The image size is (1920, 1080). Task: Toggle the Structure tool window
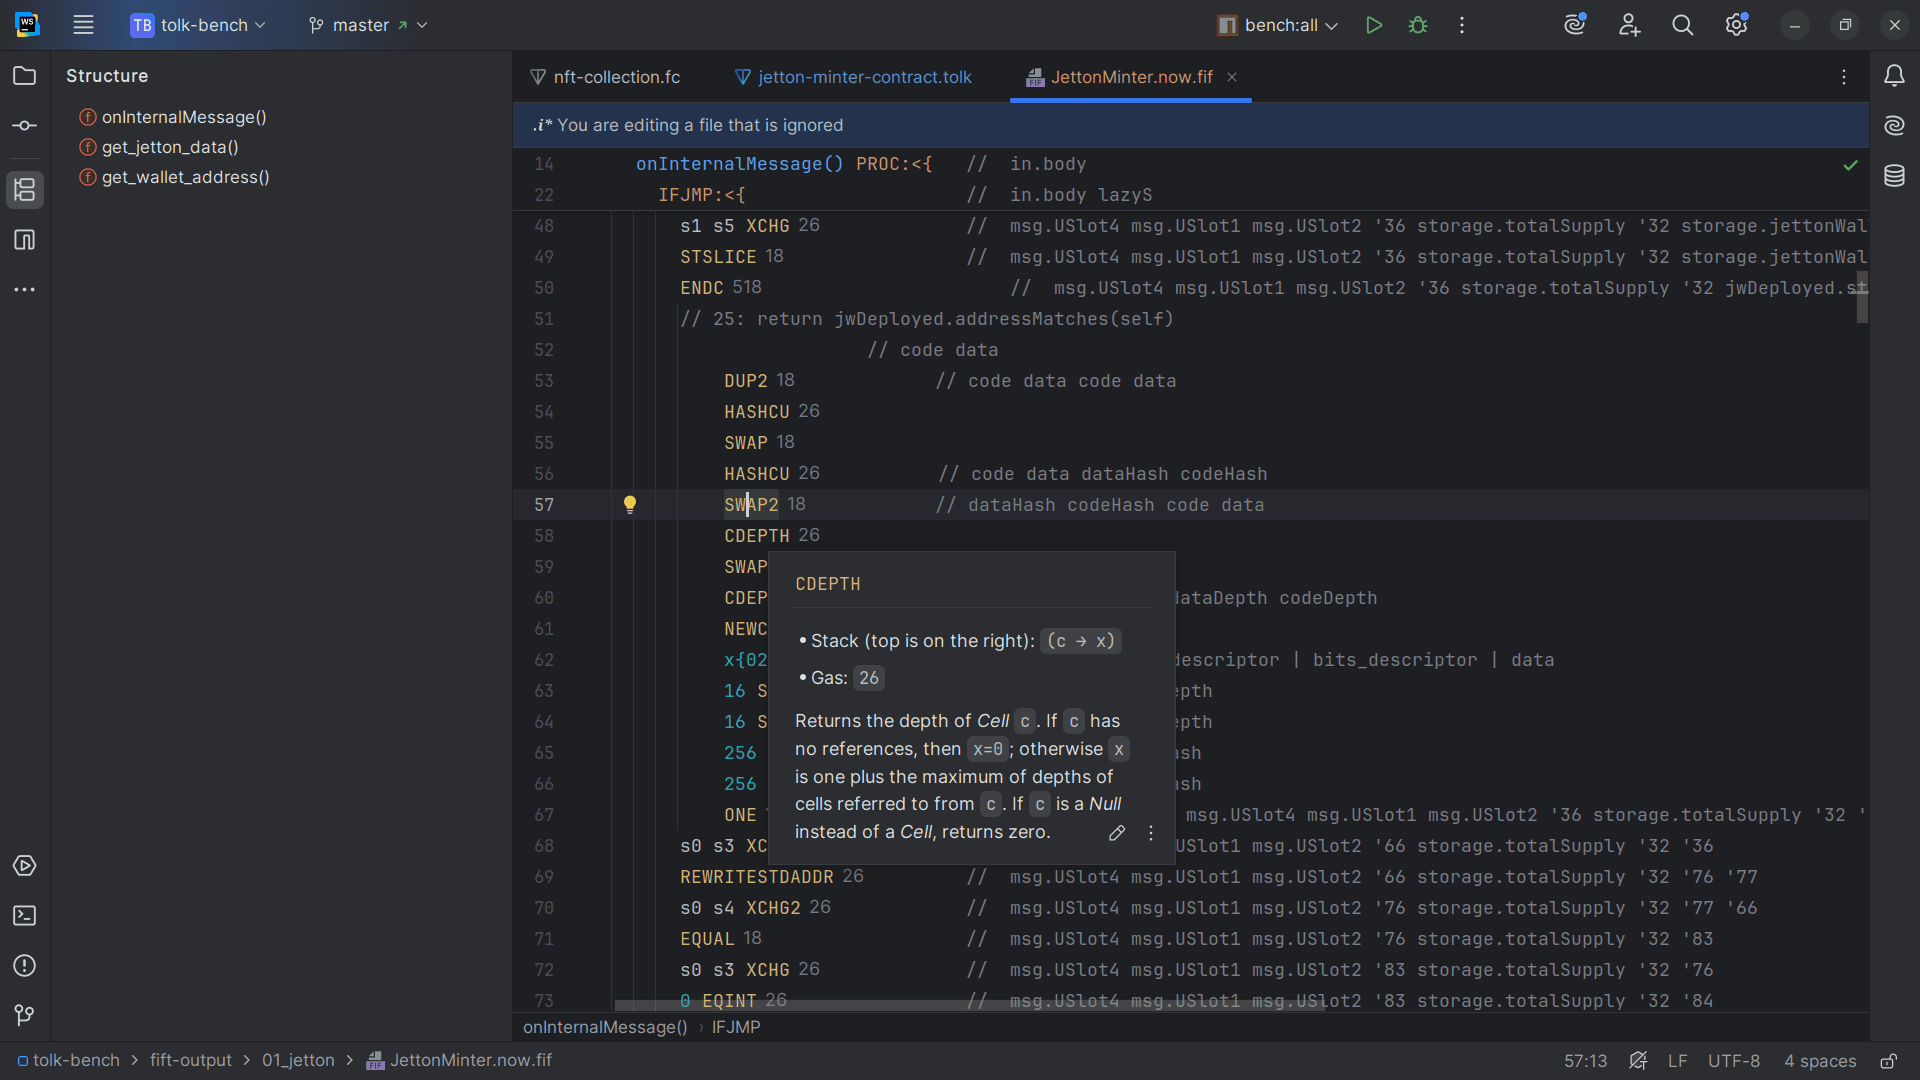pyautogui.click(x=25, y=190)
